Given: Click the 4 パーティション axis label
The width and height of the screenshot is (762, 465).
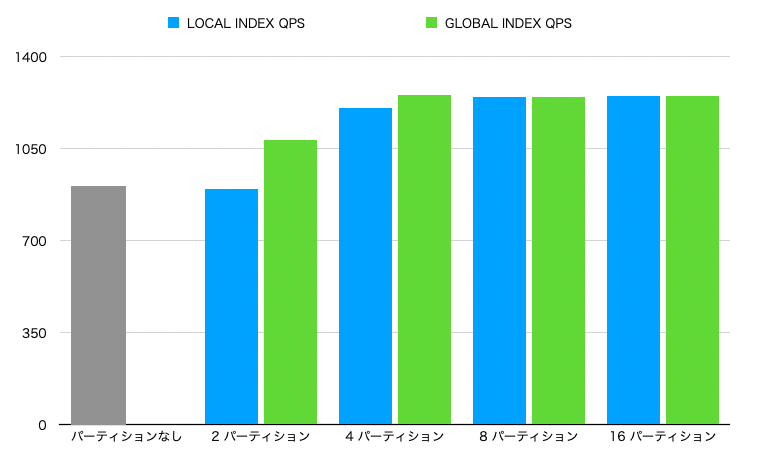Looking at the screenshot, I should (x=395, y=436).
